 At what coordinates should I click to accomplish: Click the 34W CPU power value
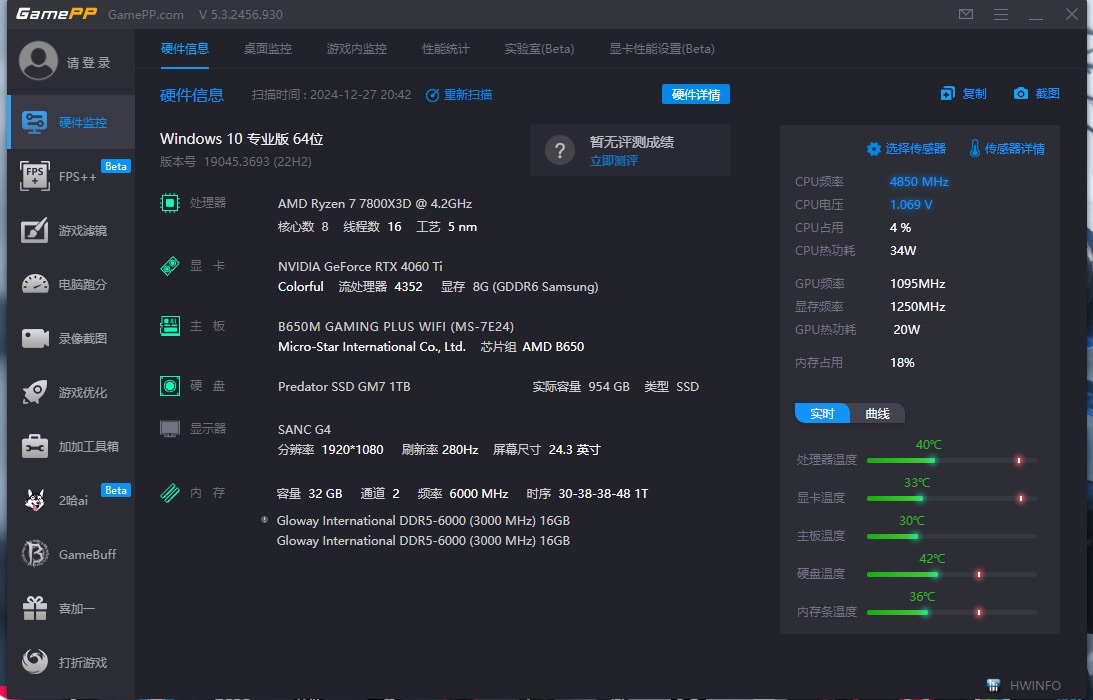tap(903, 250)
